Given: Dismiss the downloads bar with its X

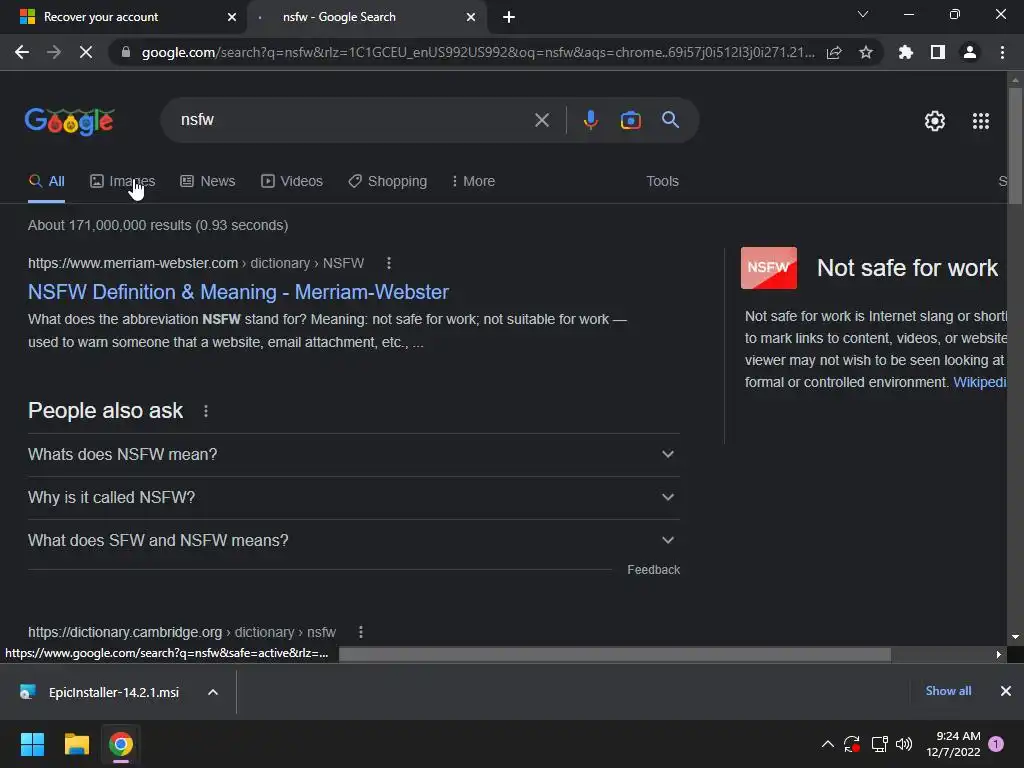Looking at the screenshot, I should pos(1006,691).
